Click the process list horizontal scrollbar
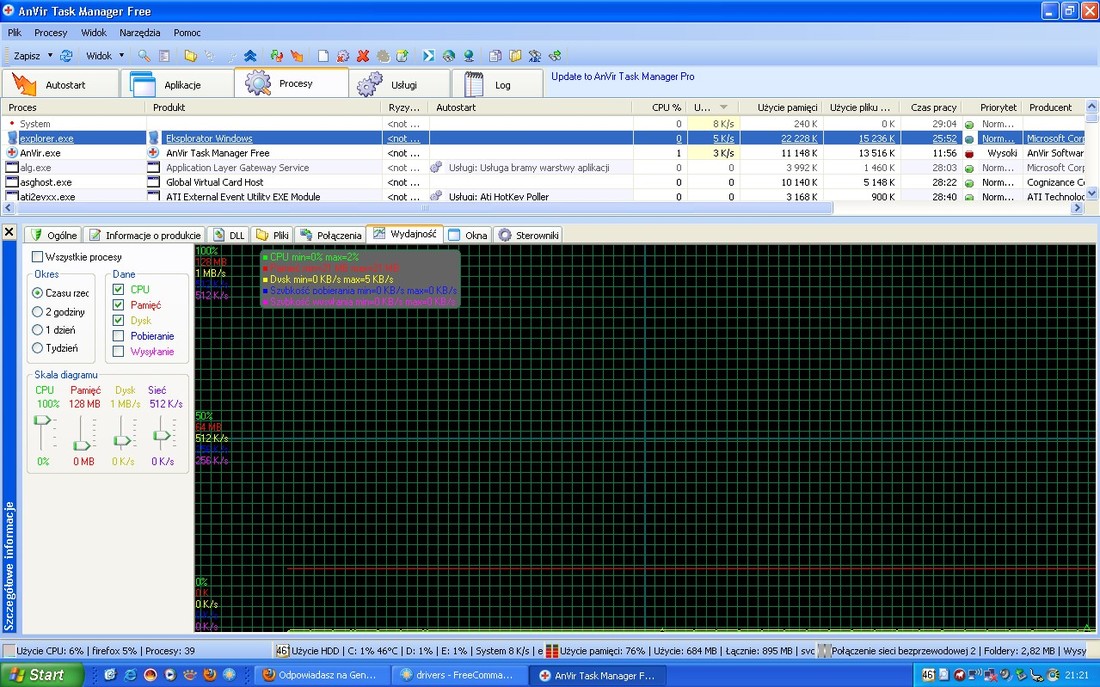This screenshot has height=687, width=1100. (x=424, y=208)
